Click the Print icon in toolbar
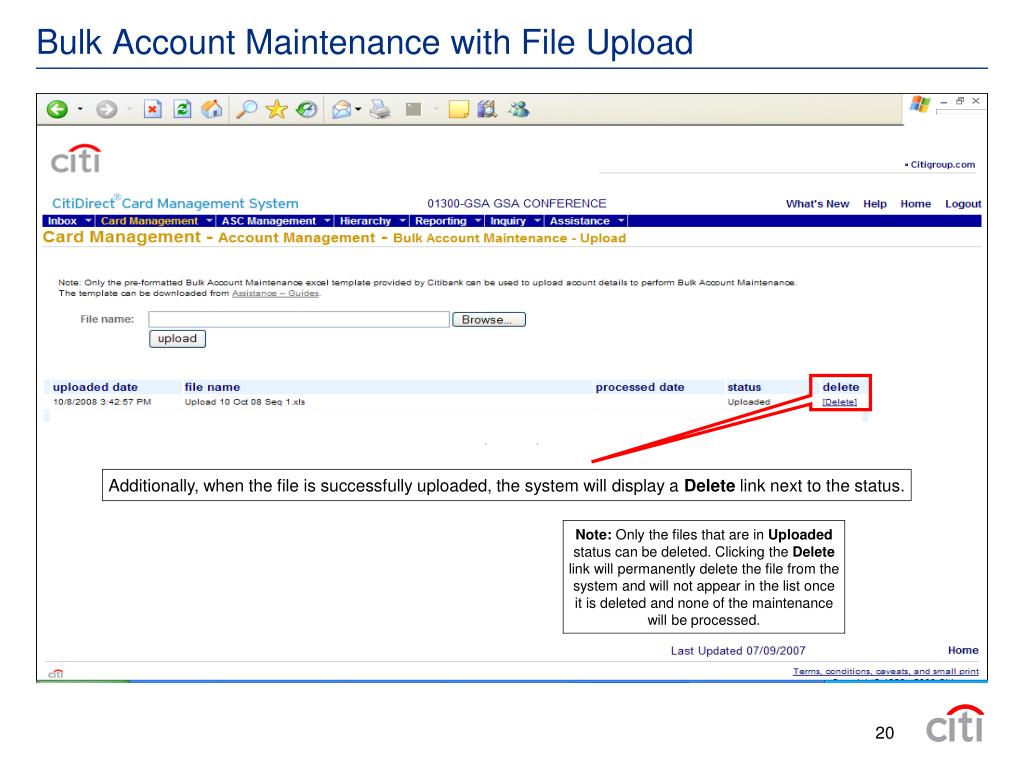 [x=380, y=109]
